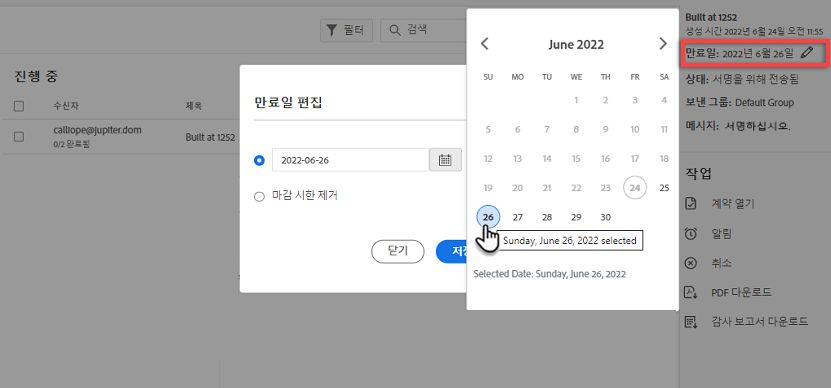
Task: Click the Built at 1252 table title cell
Action: [210, 137]
